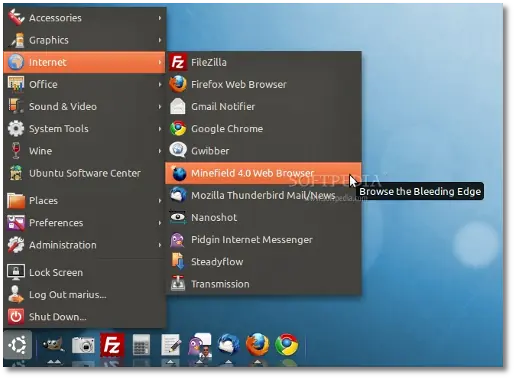Click the Thunderbird icon in the submenu
The height and width of the screenshot is (378, 514).
178,195
